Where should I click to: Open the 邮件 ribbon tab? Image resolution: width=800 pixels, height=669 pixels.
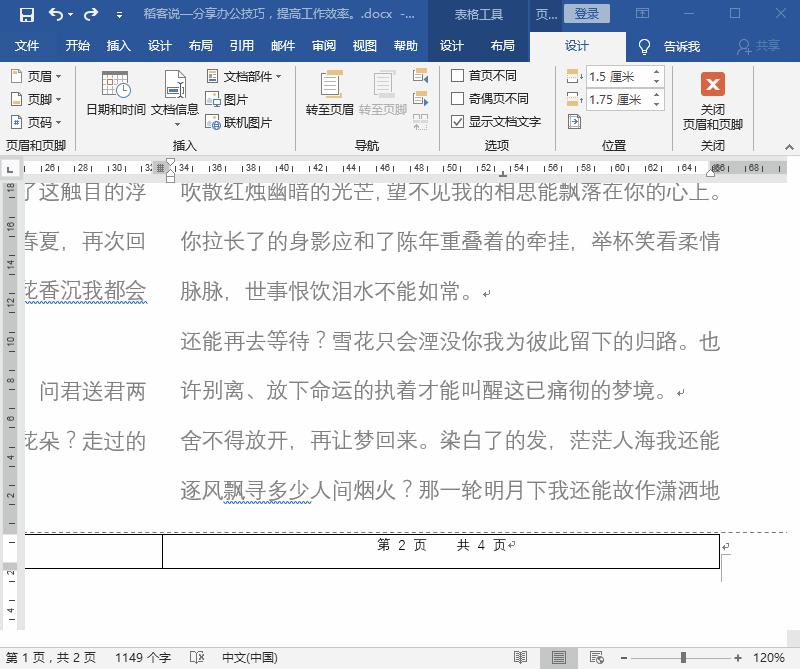click(x=282, y=46)
